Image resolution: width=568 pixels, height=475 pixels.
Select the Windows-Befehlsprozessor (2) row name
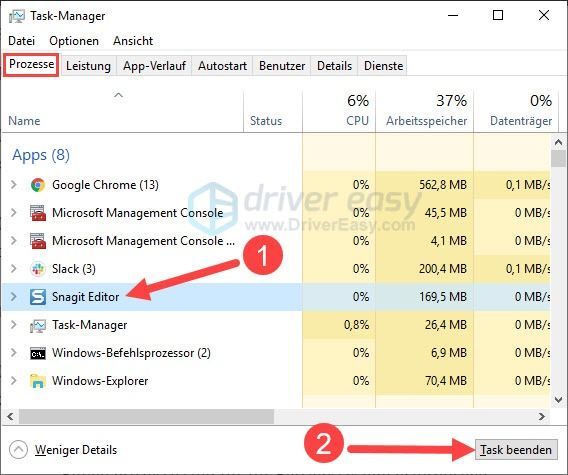pyautogui.click(x=131, y=353)
